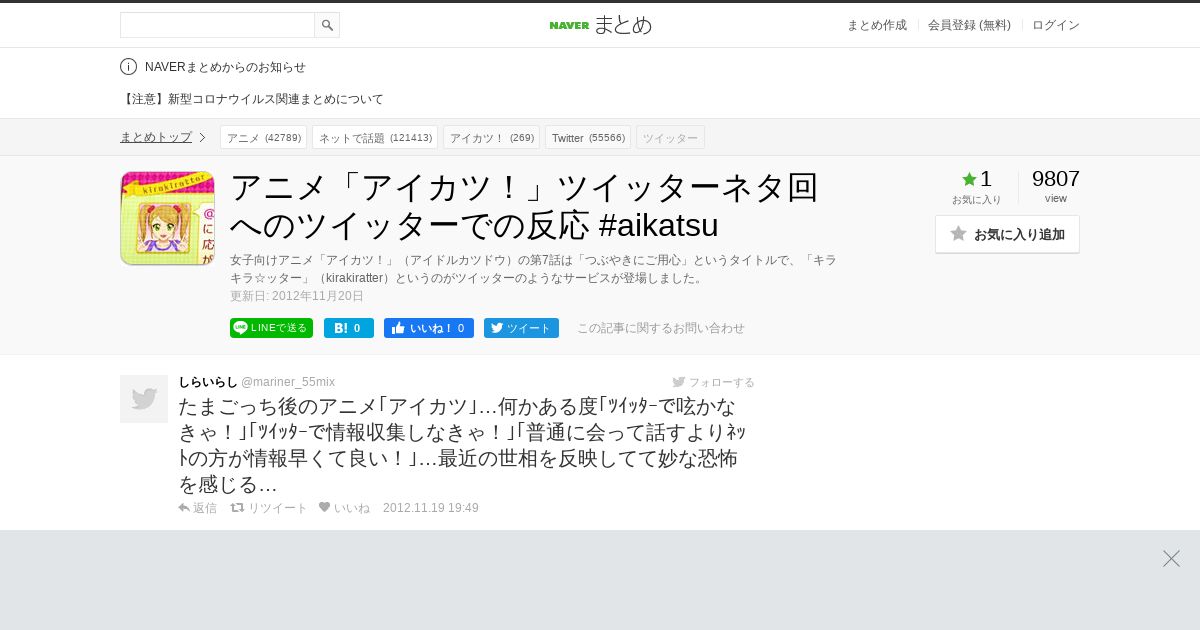Close the bottom banner with X
Screen dimensions: 1200x630
point(1171,559)
